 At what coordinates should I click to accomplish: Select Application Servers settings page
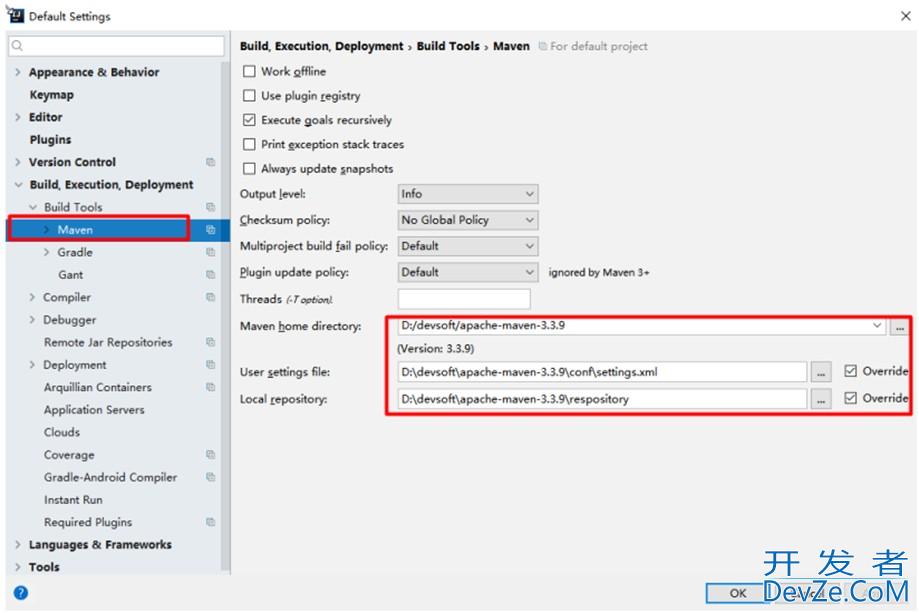[x=94, y=410]
